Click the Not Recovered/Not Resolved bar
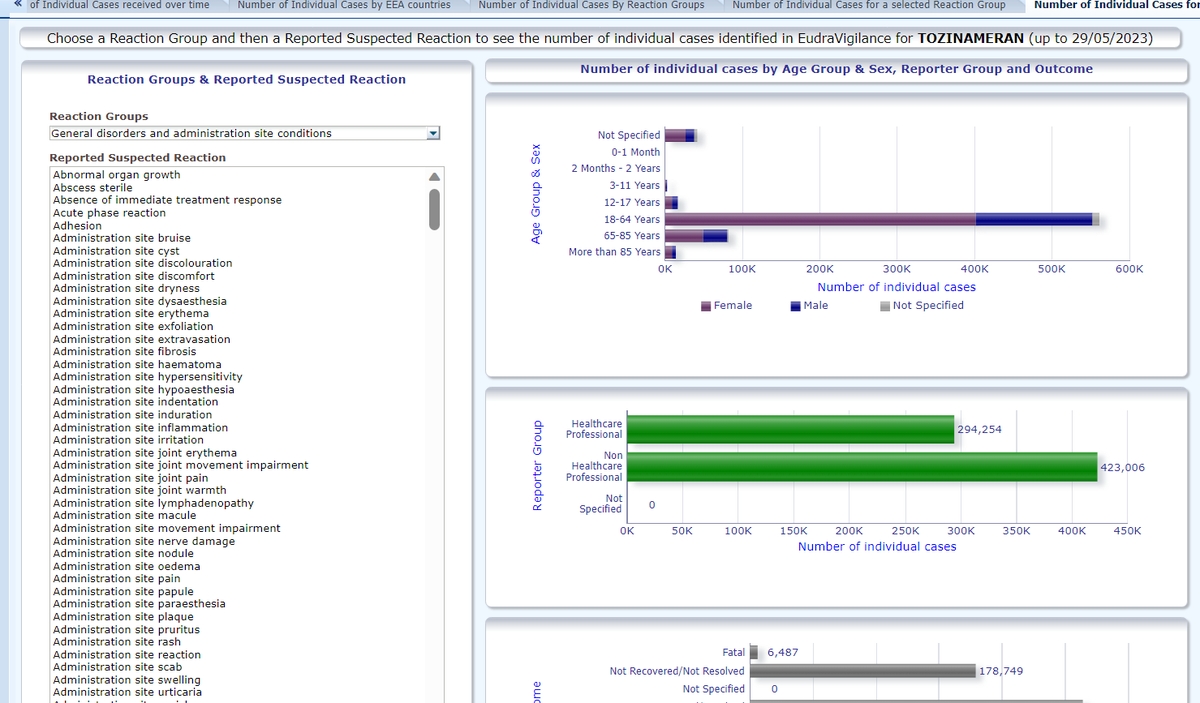Screen dimensions: 1200x703 point(862,671)
